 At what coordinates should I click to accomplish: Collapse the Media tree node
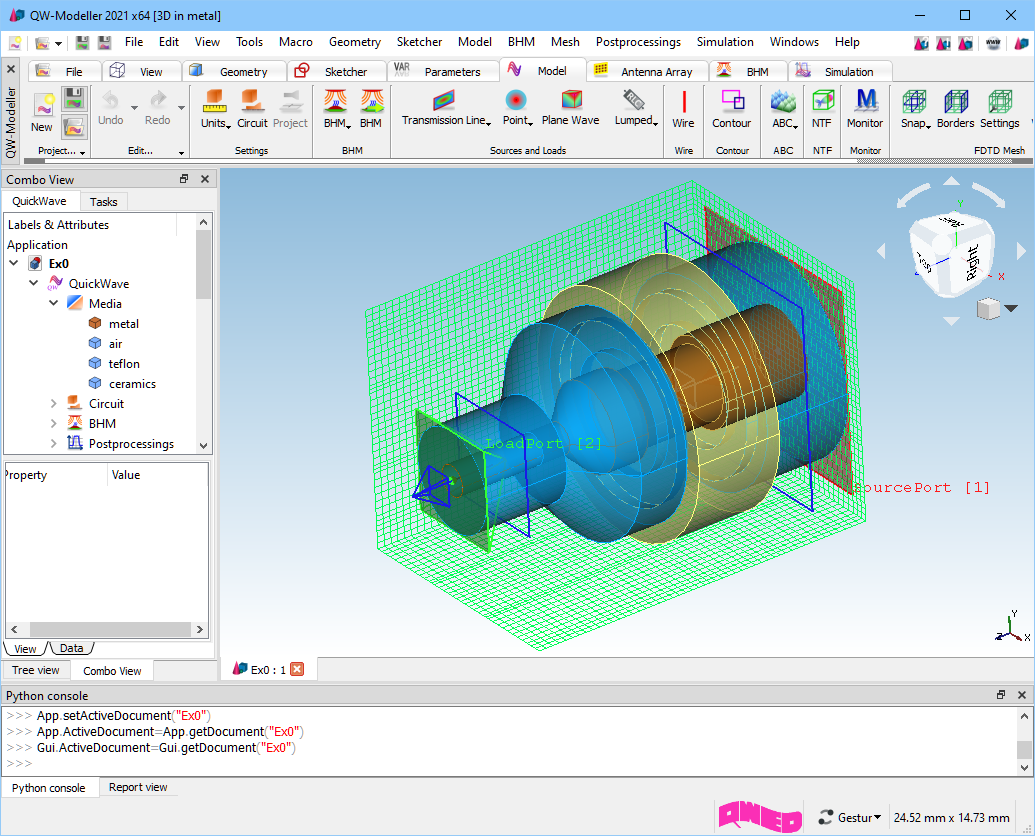54,304
